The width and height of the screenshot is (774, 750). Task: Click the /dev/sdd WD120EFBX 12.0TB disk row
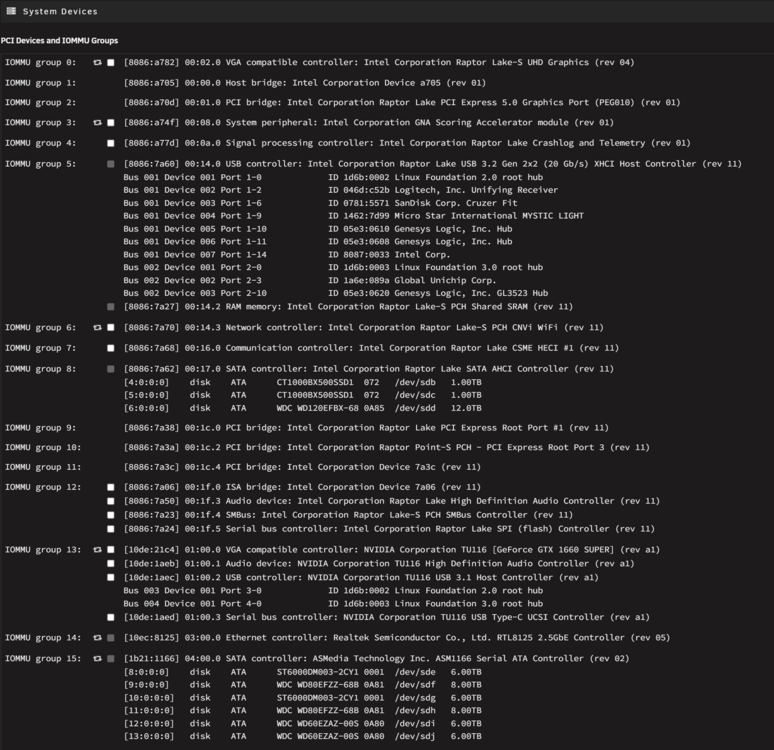(x=303, y=408)
